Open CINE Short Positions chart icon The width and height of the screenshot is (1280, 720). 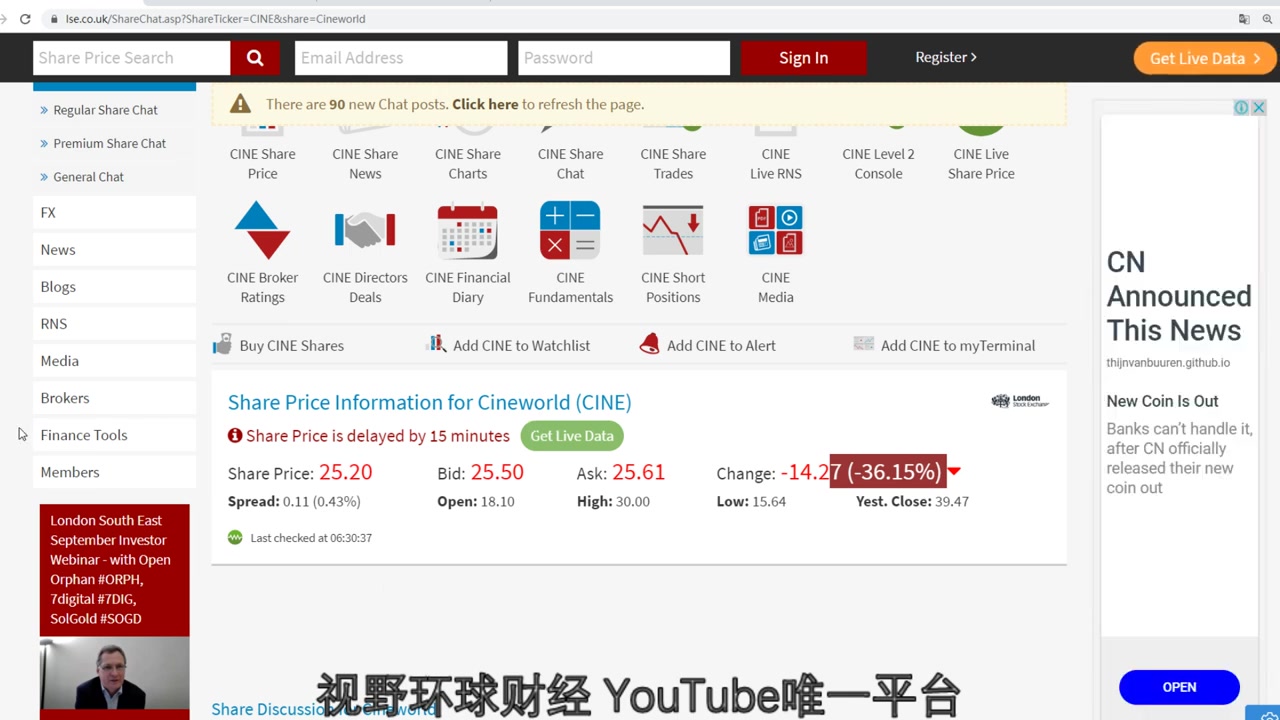[673, 231]
